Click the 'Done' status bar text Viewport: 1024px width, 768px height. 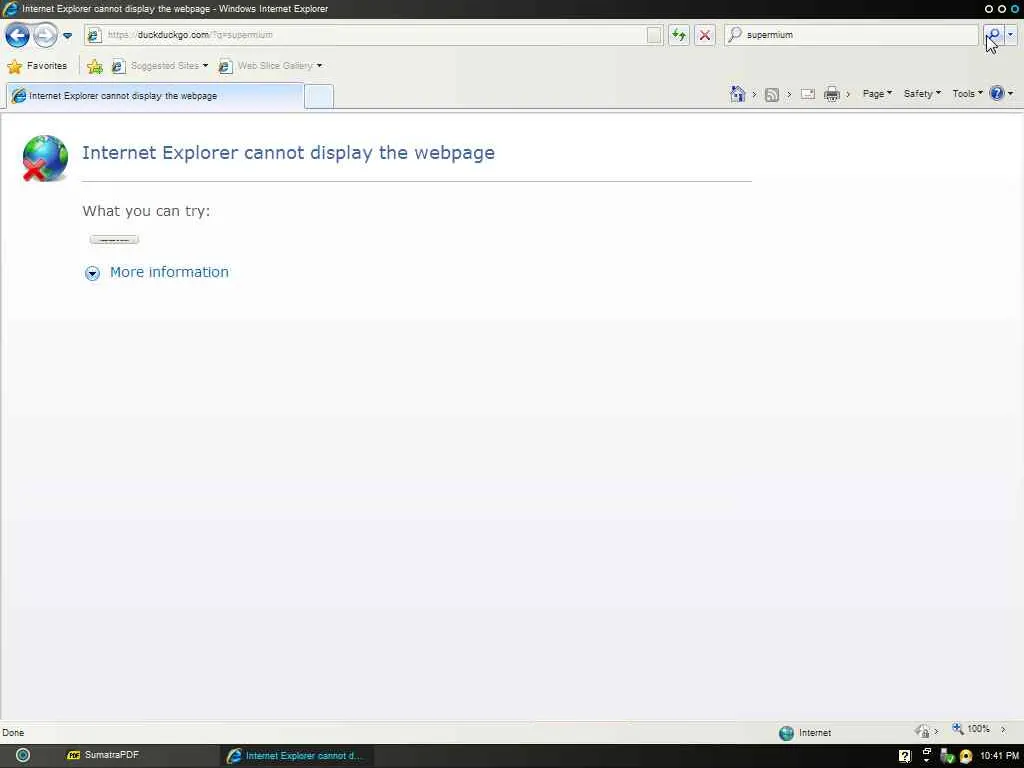pyautogui.click(x=13, y=733)
